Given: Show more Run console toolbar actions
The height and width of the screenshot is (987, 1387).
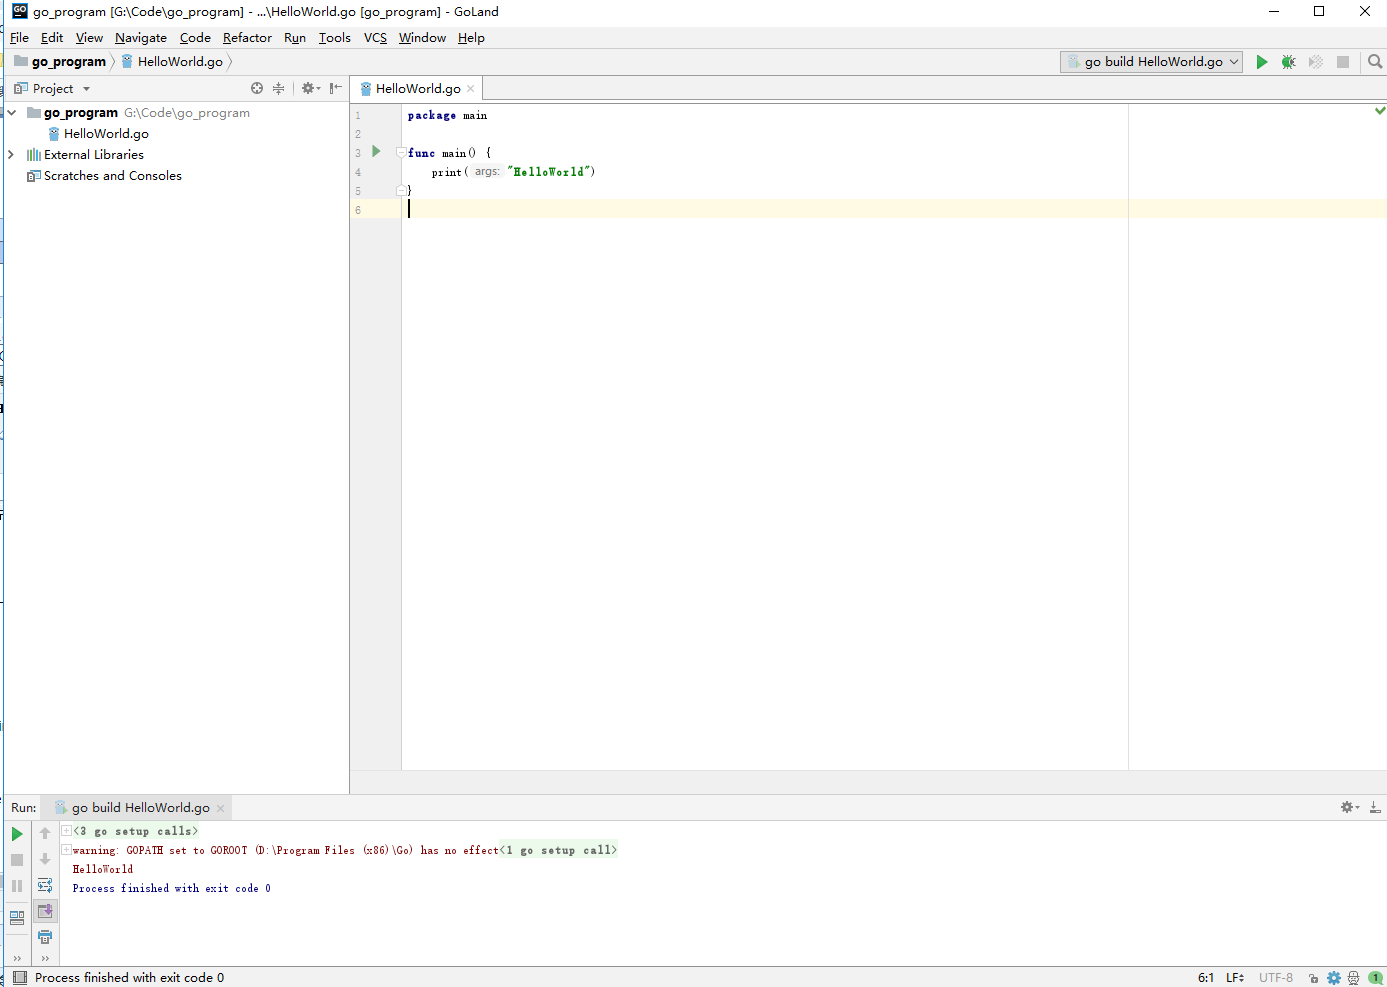Looking at the screenshot, I should [45, 958].
